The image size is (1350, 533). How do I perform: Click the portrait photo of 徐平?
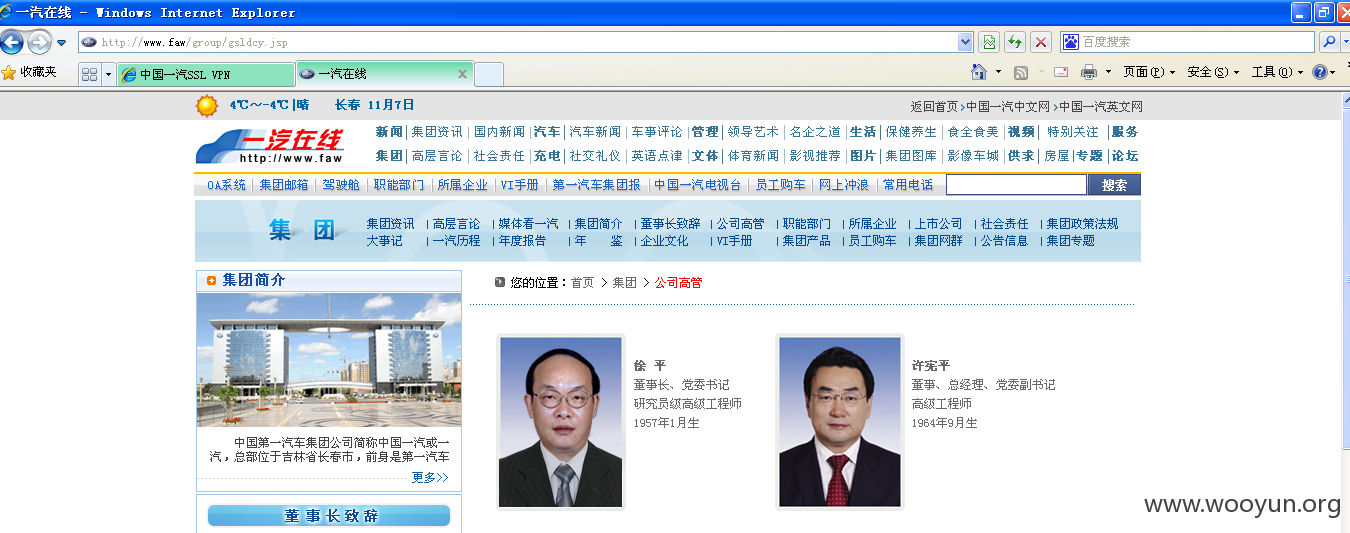pos(560,422)
